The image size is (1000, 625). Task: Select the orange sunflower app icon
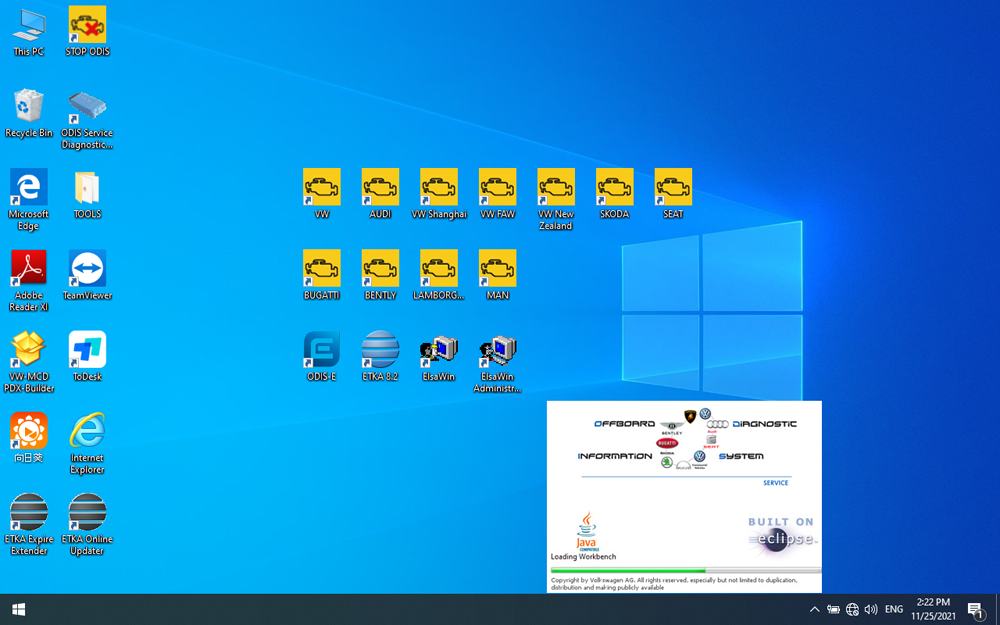[29, 438]
